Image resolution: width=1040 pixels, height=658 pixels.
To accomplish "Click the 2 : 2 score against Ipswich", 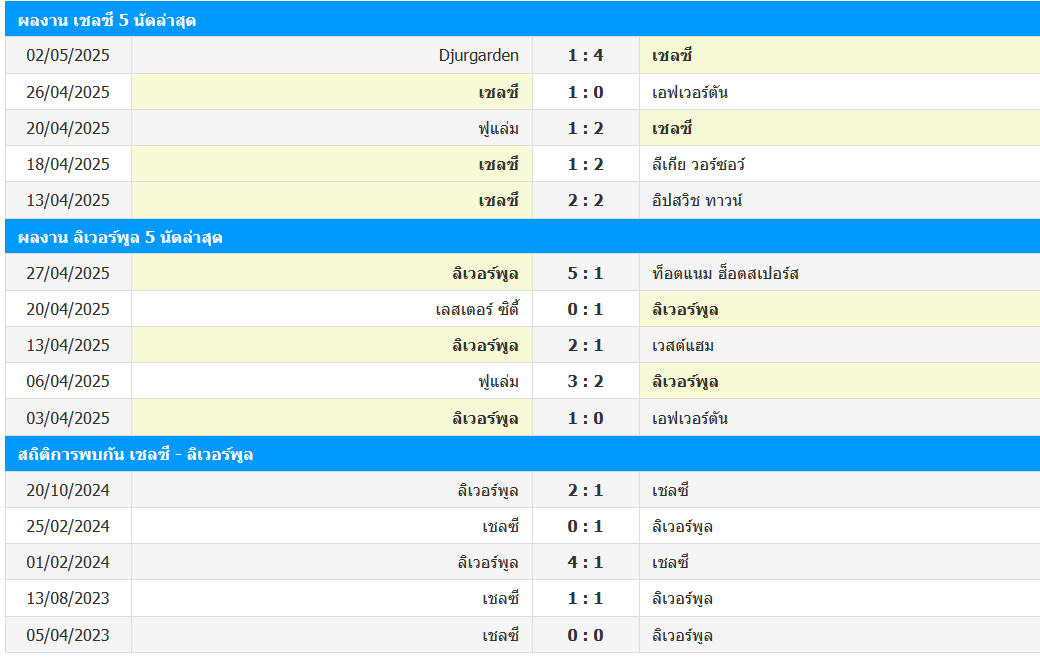I will pyautogui.click(x=585, y=200).
